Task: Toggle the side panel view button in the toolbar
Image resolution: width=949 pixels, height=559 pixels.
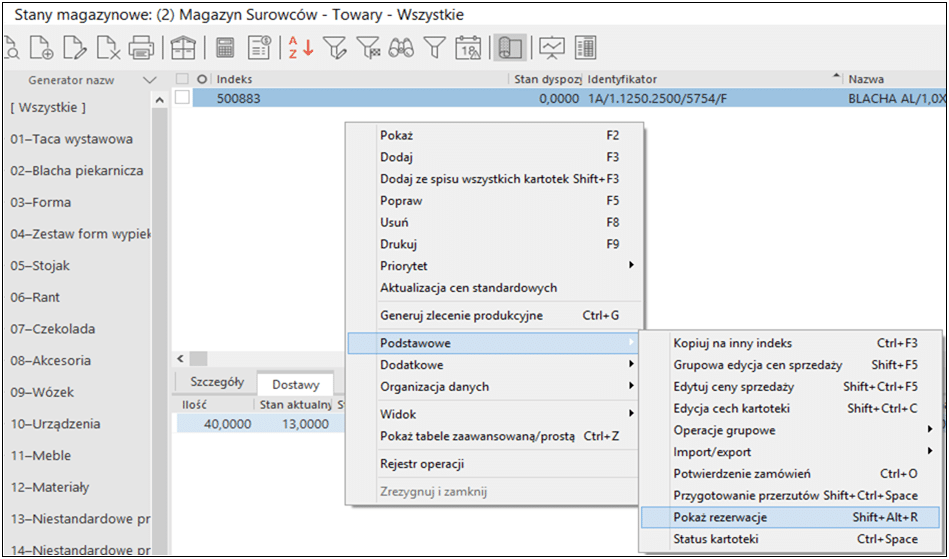Action: point(509,47)
